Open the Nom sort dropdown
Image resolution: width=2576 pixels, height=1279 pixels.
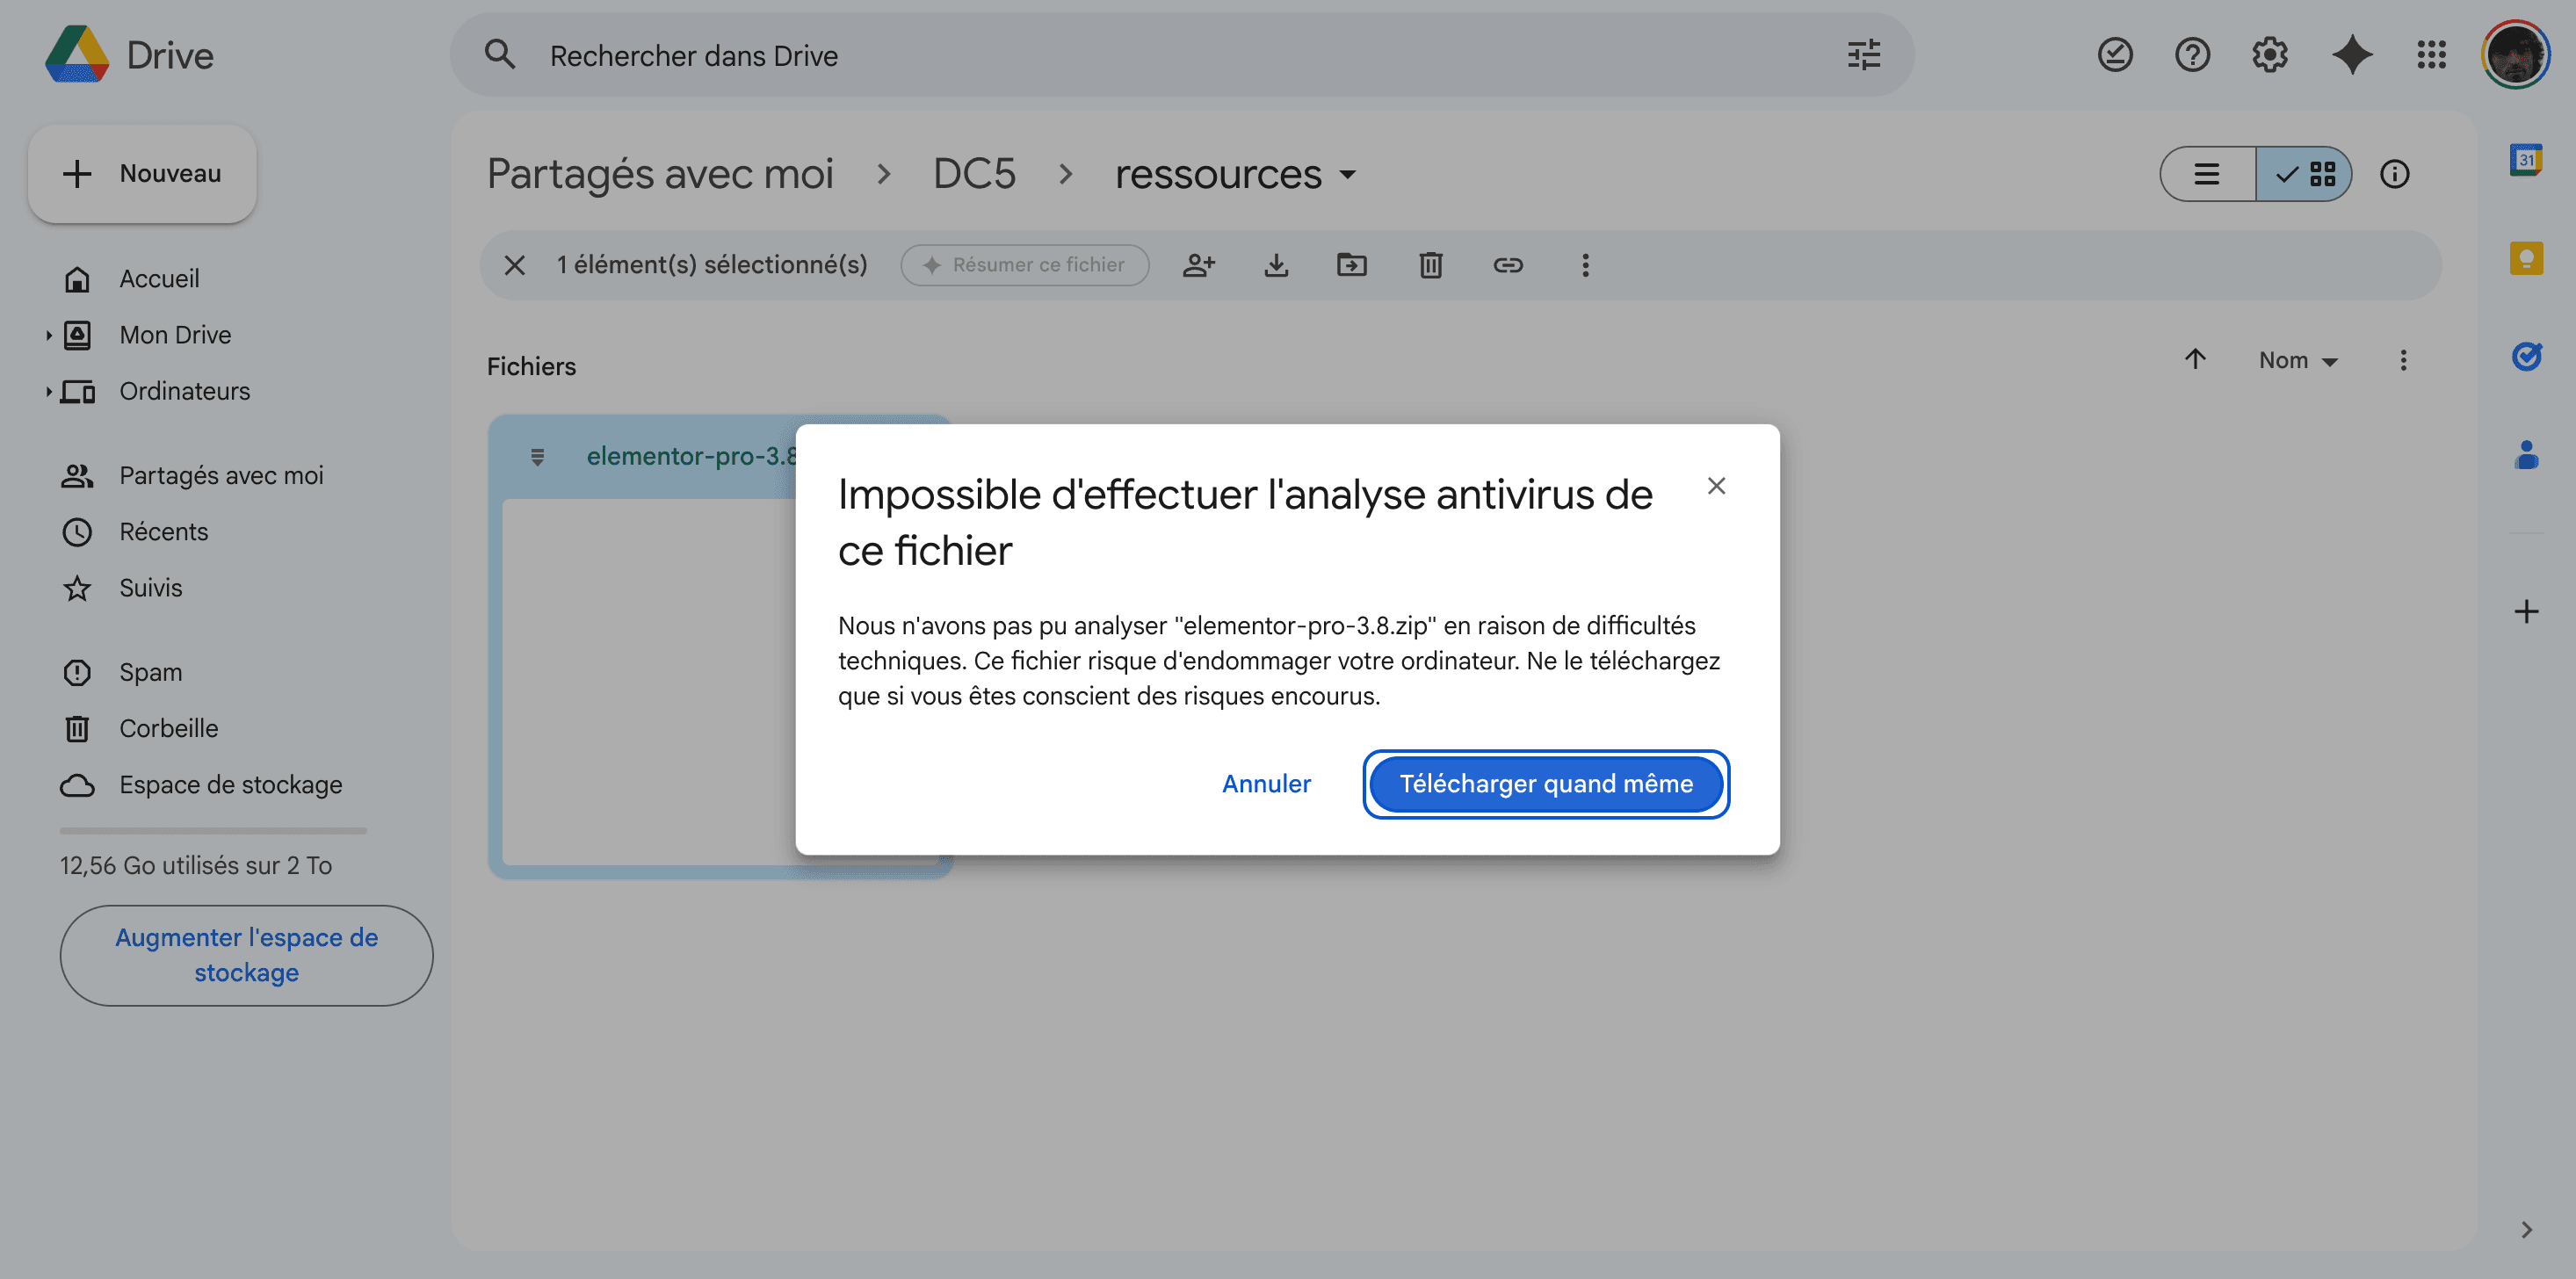coord(2298,360)
